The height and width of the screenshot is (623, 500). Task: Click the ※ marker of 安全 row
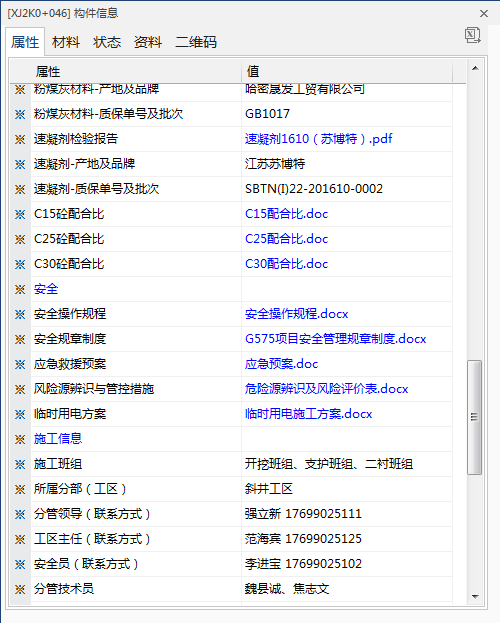(20, 290)
